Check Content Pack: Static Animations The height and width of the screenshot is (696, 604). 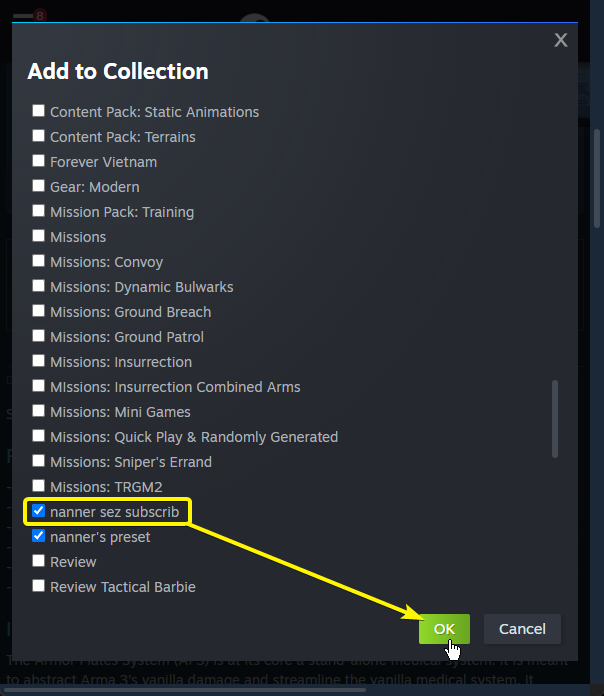tap(39, 112)
